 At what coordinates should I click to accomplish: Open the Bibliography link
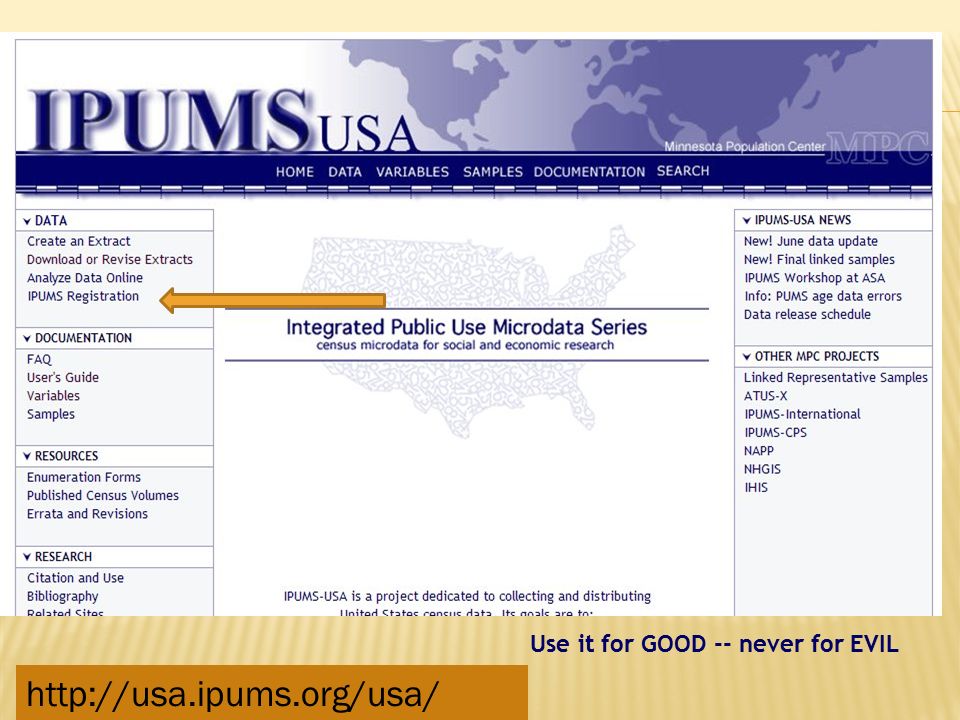pyautogui.click(x=62, y=596)
